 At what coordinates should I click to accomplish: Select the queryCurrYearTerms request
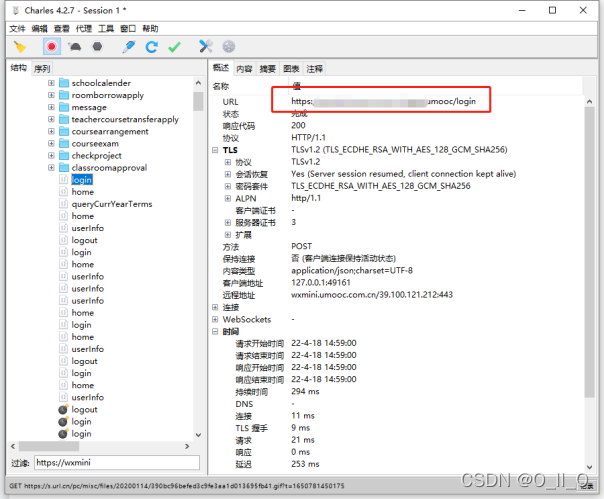point(112,204)
